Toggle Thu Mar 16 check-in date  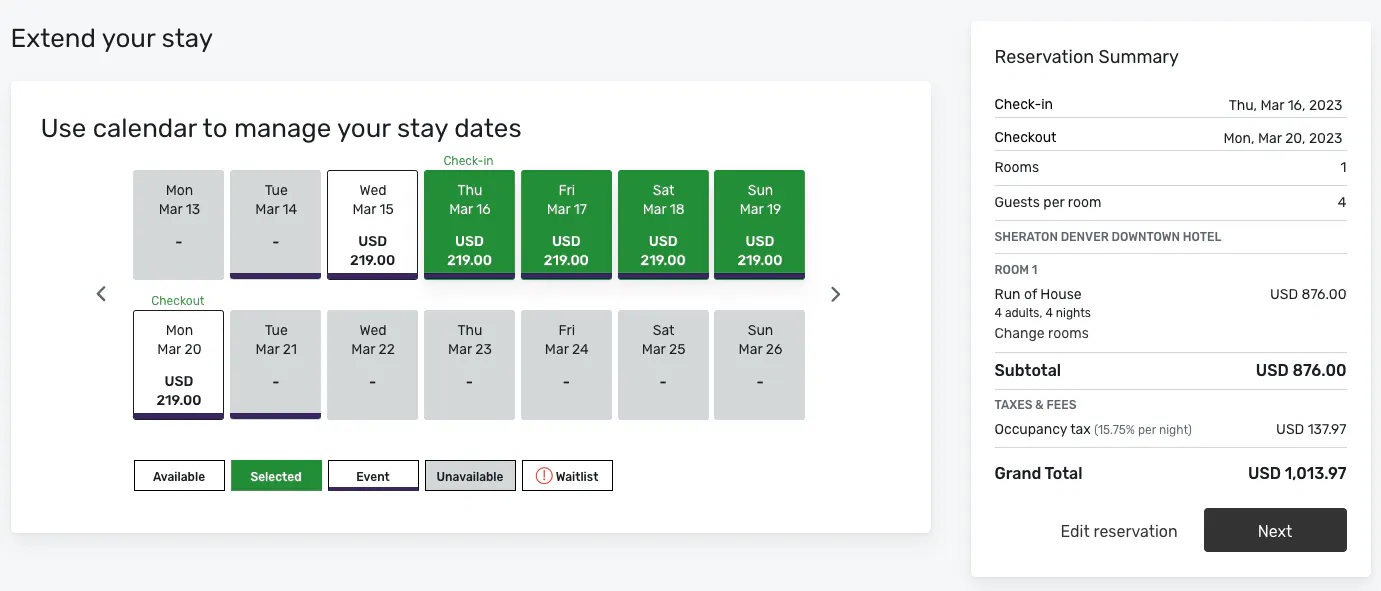point(470,225)
